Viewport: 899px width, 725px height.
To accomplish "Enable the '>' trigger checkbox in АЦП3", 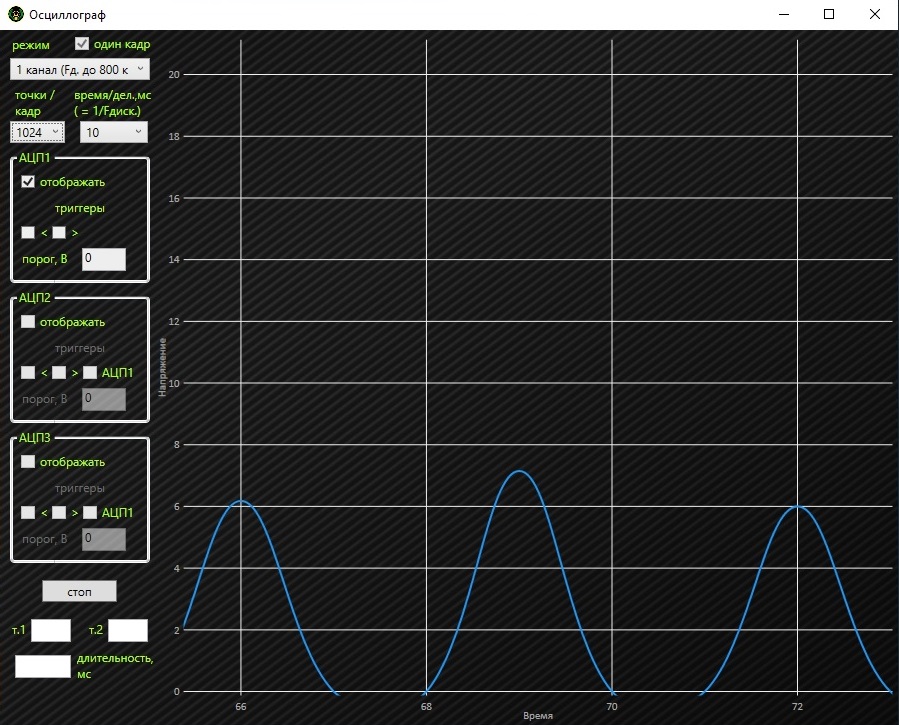I will point(59,512).
